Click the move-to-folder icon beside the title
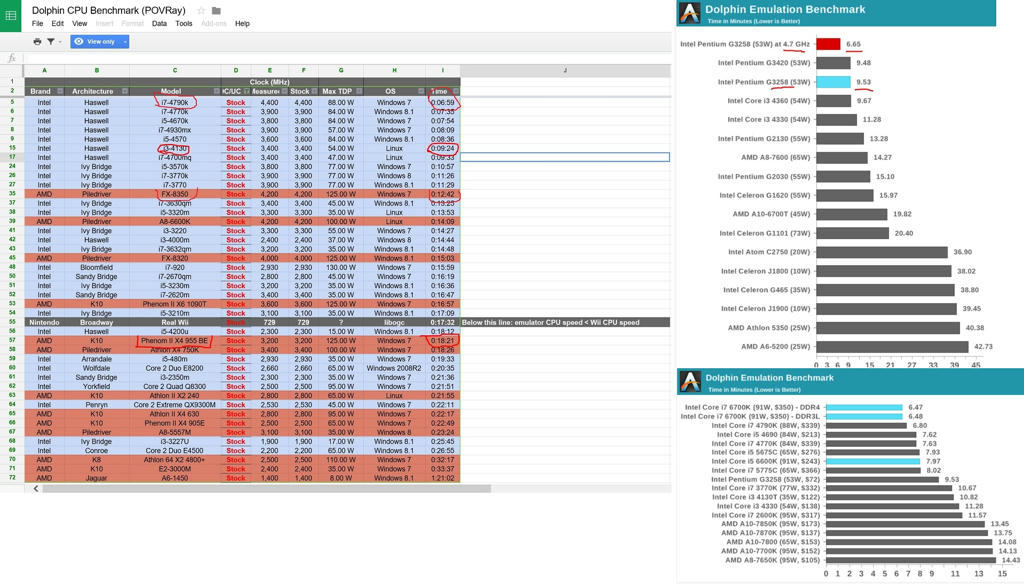 216,10
